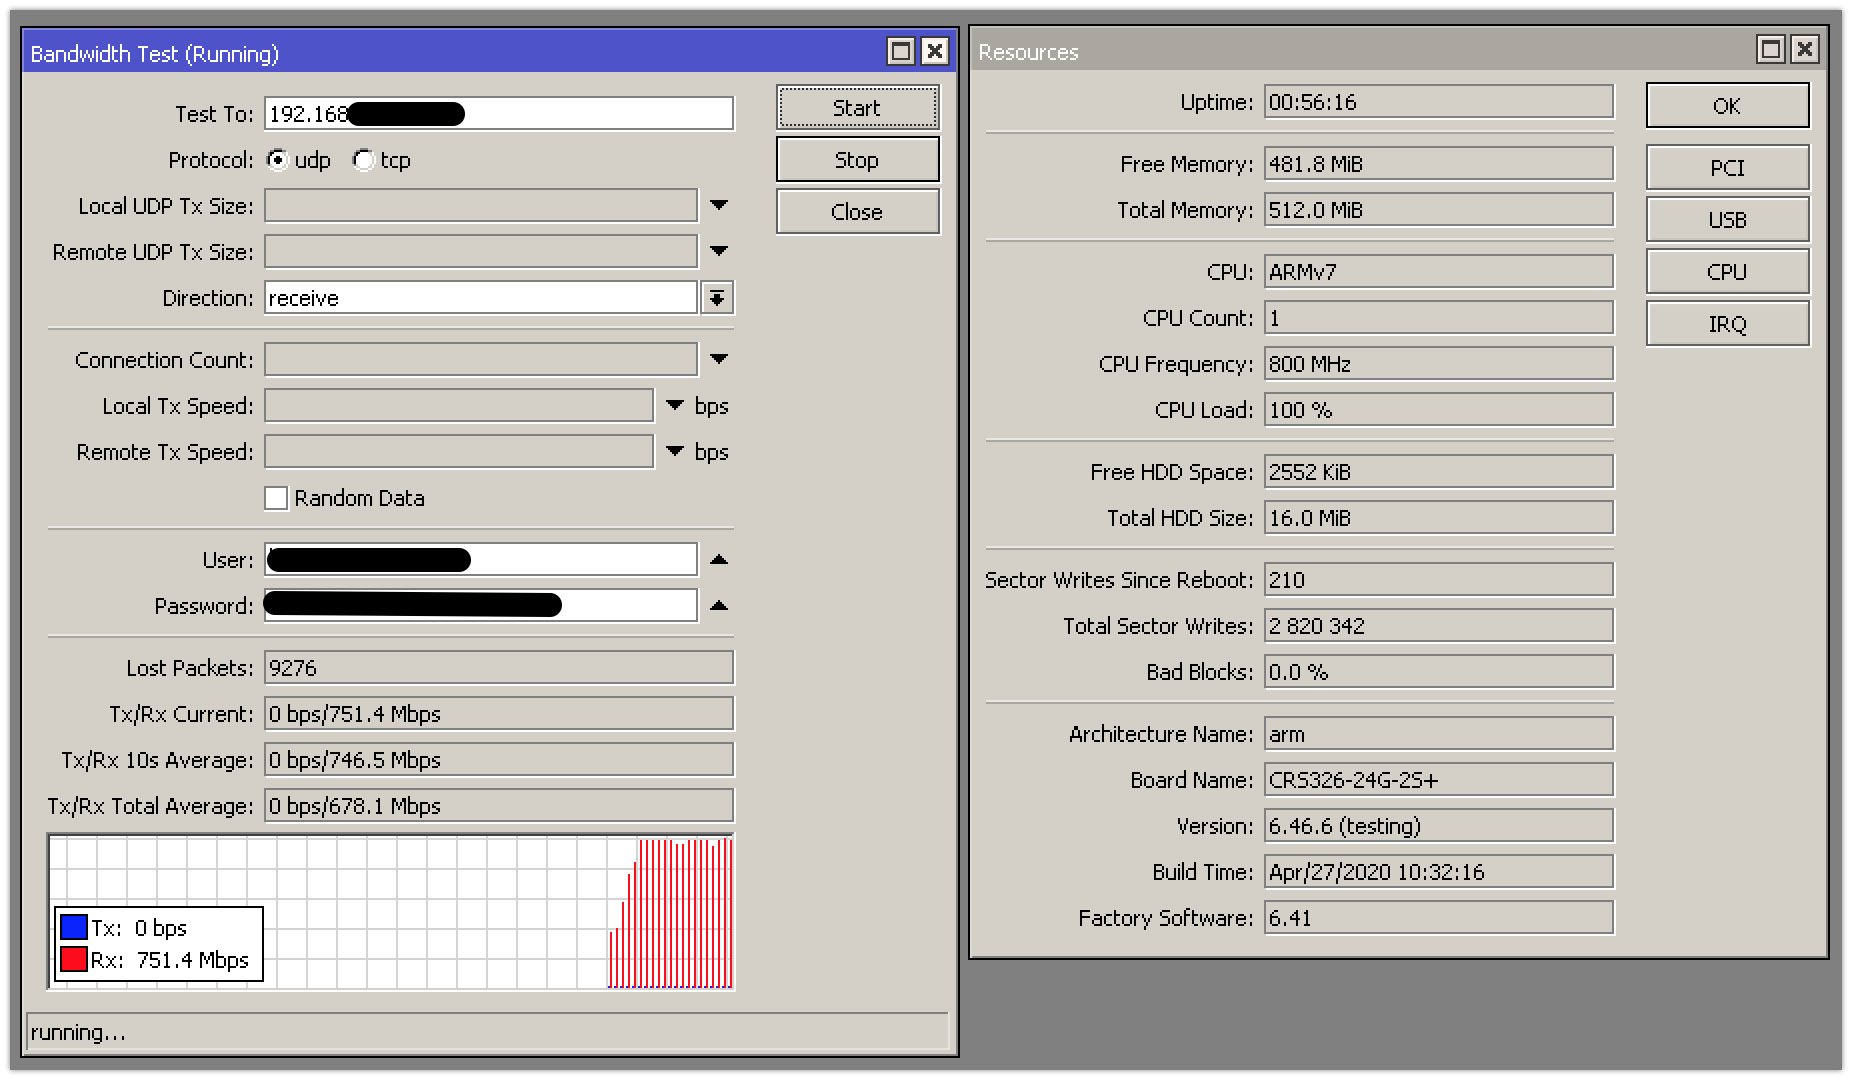Click the Start button

(x=857, y=108)
